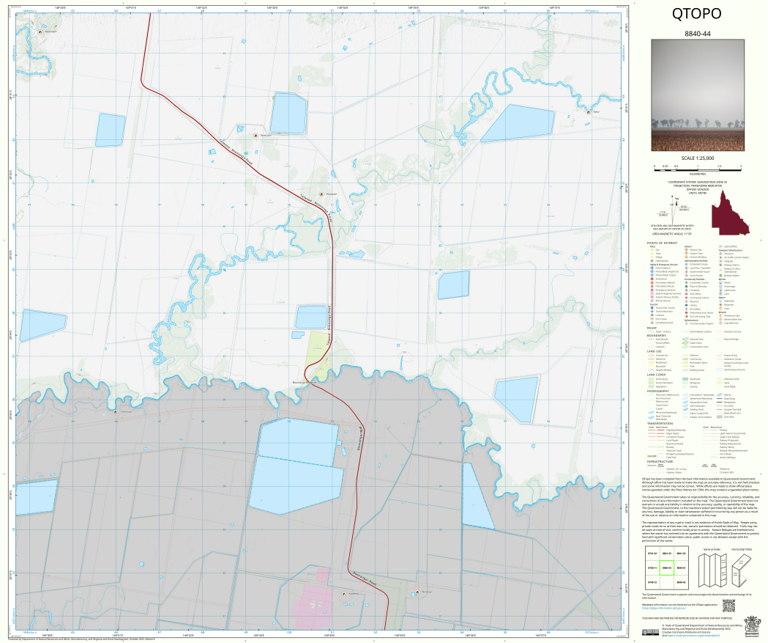This screenshot has width=768, height=643.
Task: Click map sheet number 8840-44
Action: tap(697, 34)
